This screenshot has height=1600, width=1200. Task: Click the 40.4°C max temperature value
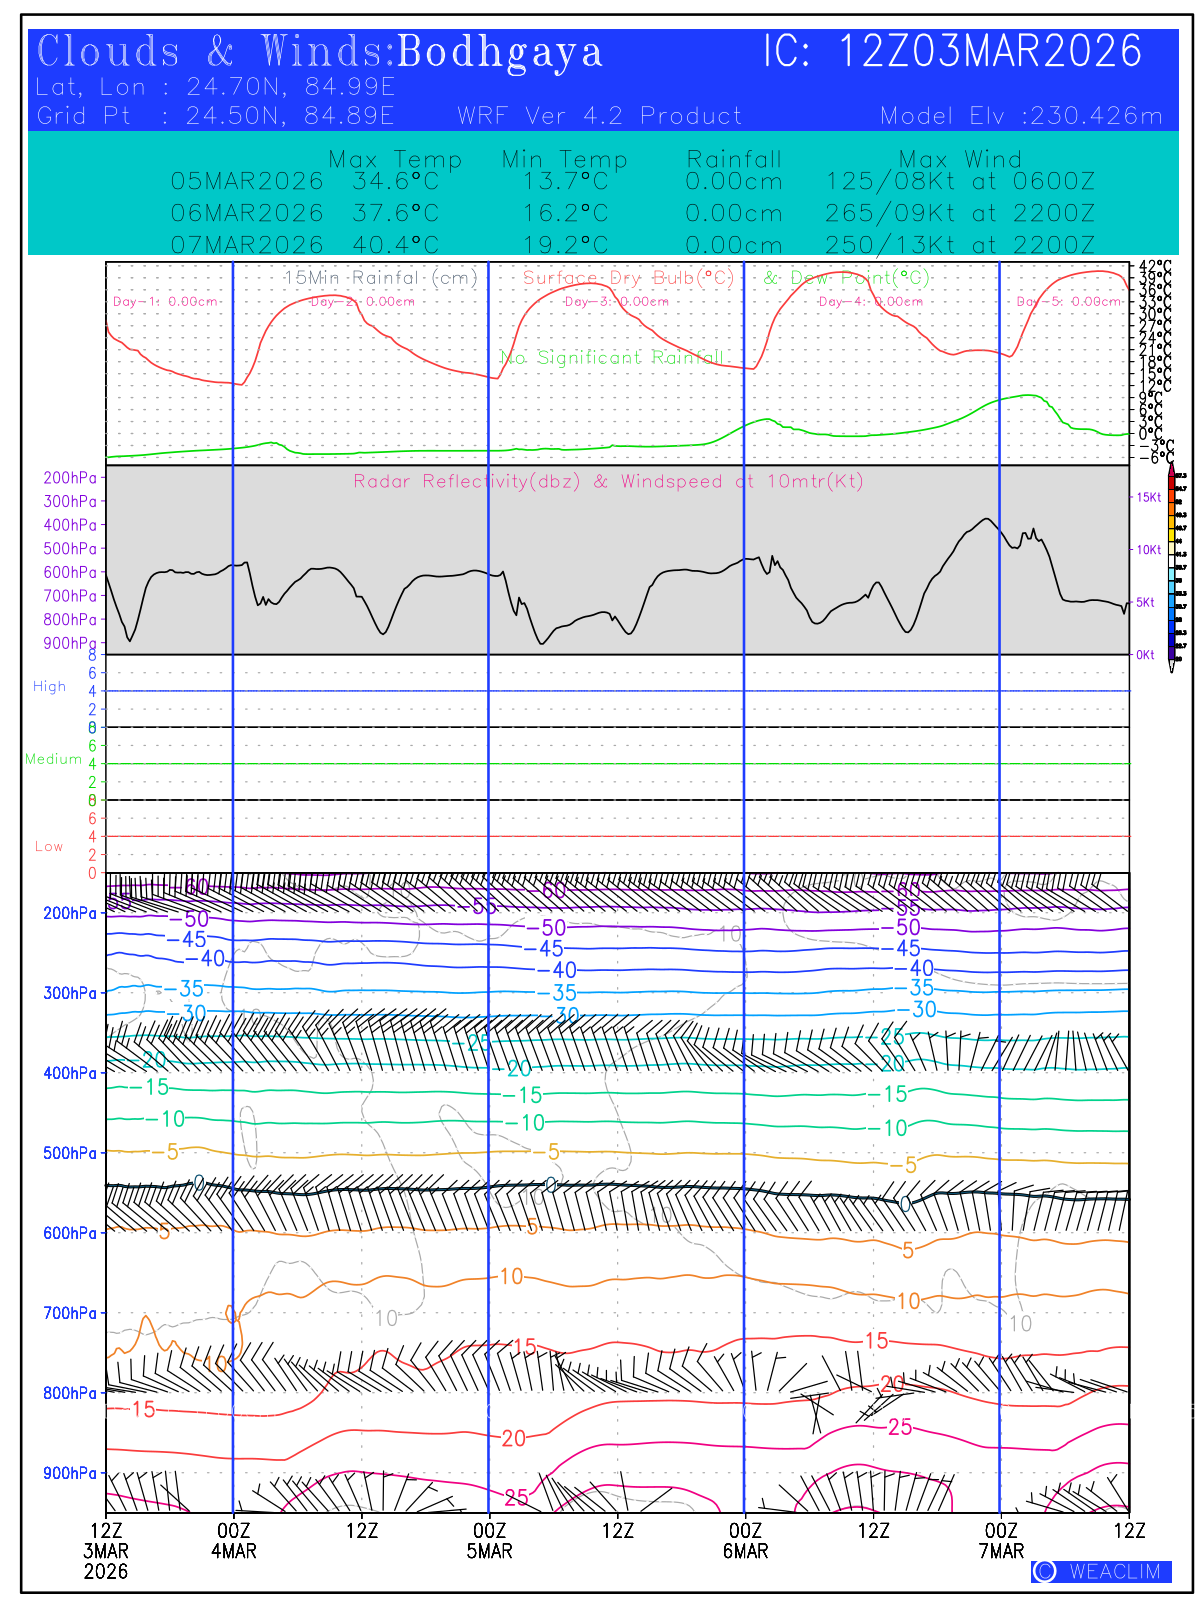[395, 244]
